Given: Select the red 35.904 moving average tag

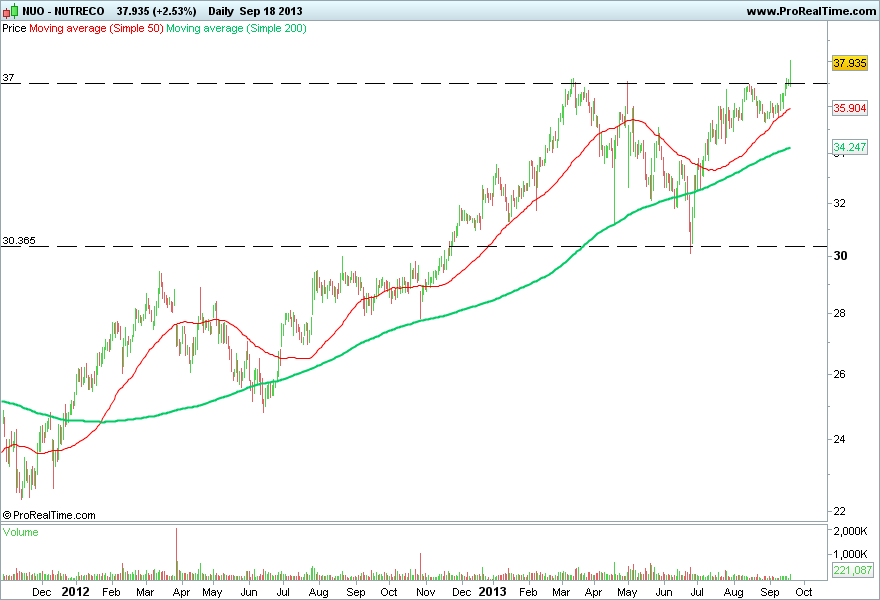Looking at the screenshot, I should 850,108.
